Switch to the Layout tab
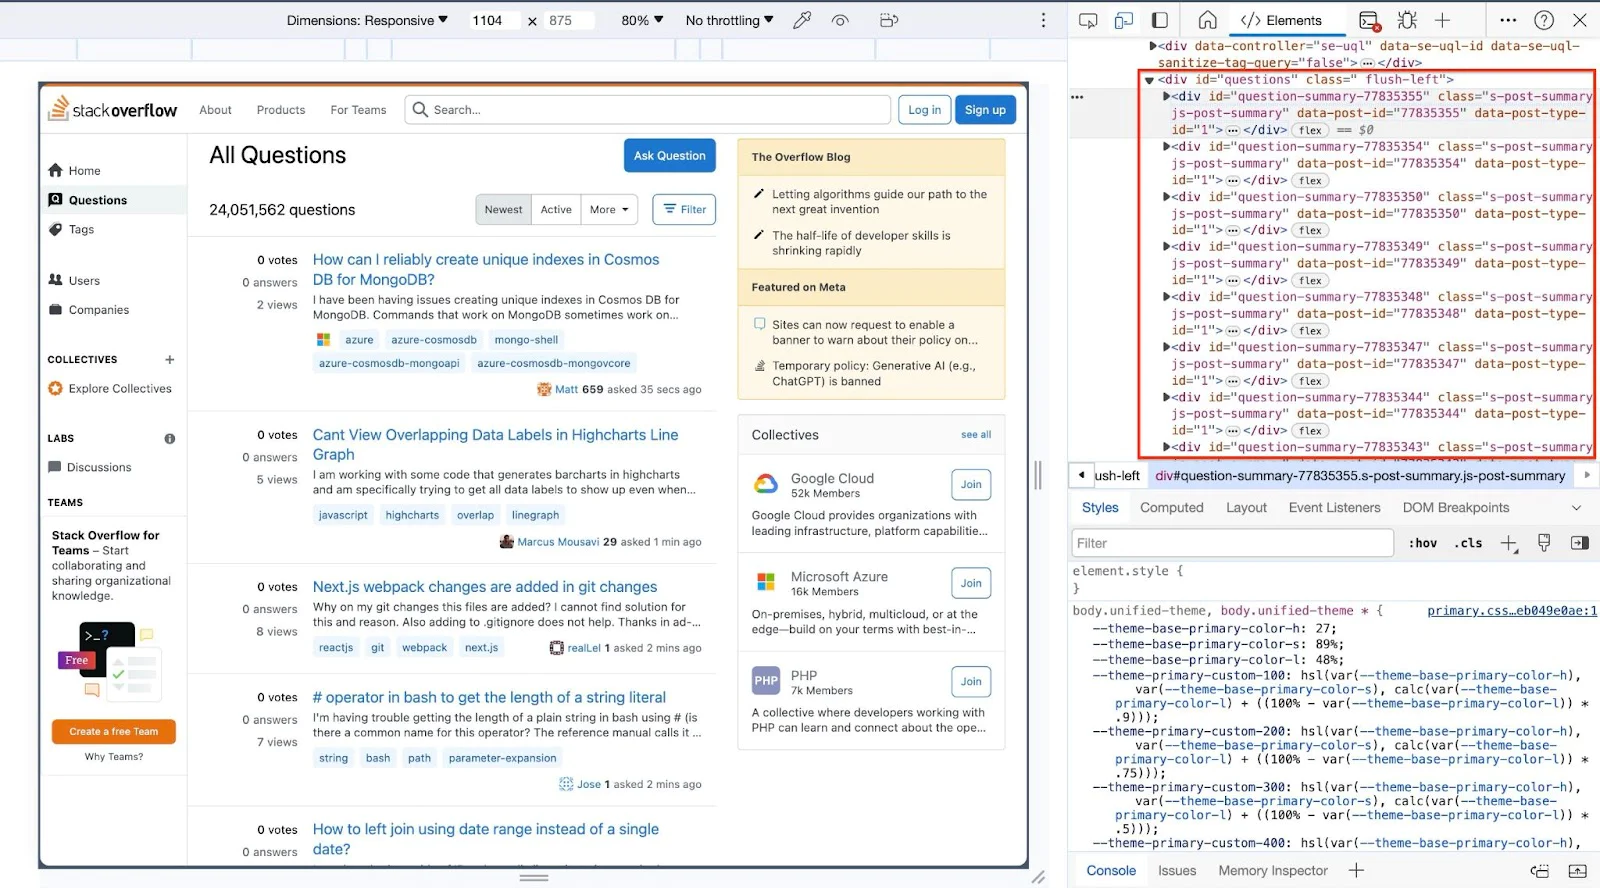Screen dimensions: 1600x888 coord(1246,508)
